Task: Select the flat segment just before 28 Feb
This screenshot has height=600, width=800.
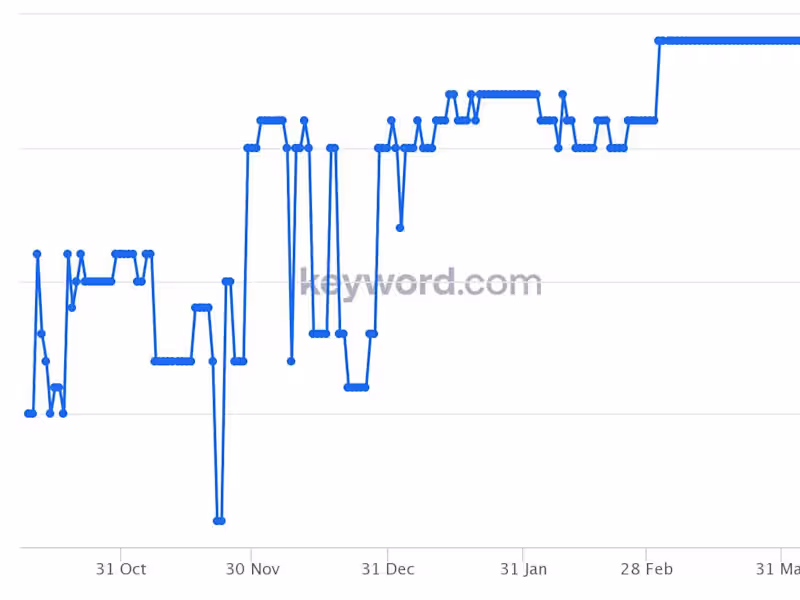Action: pyautogui.click(x=641, y=120)
